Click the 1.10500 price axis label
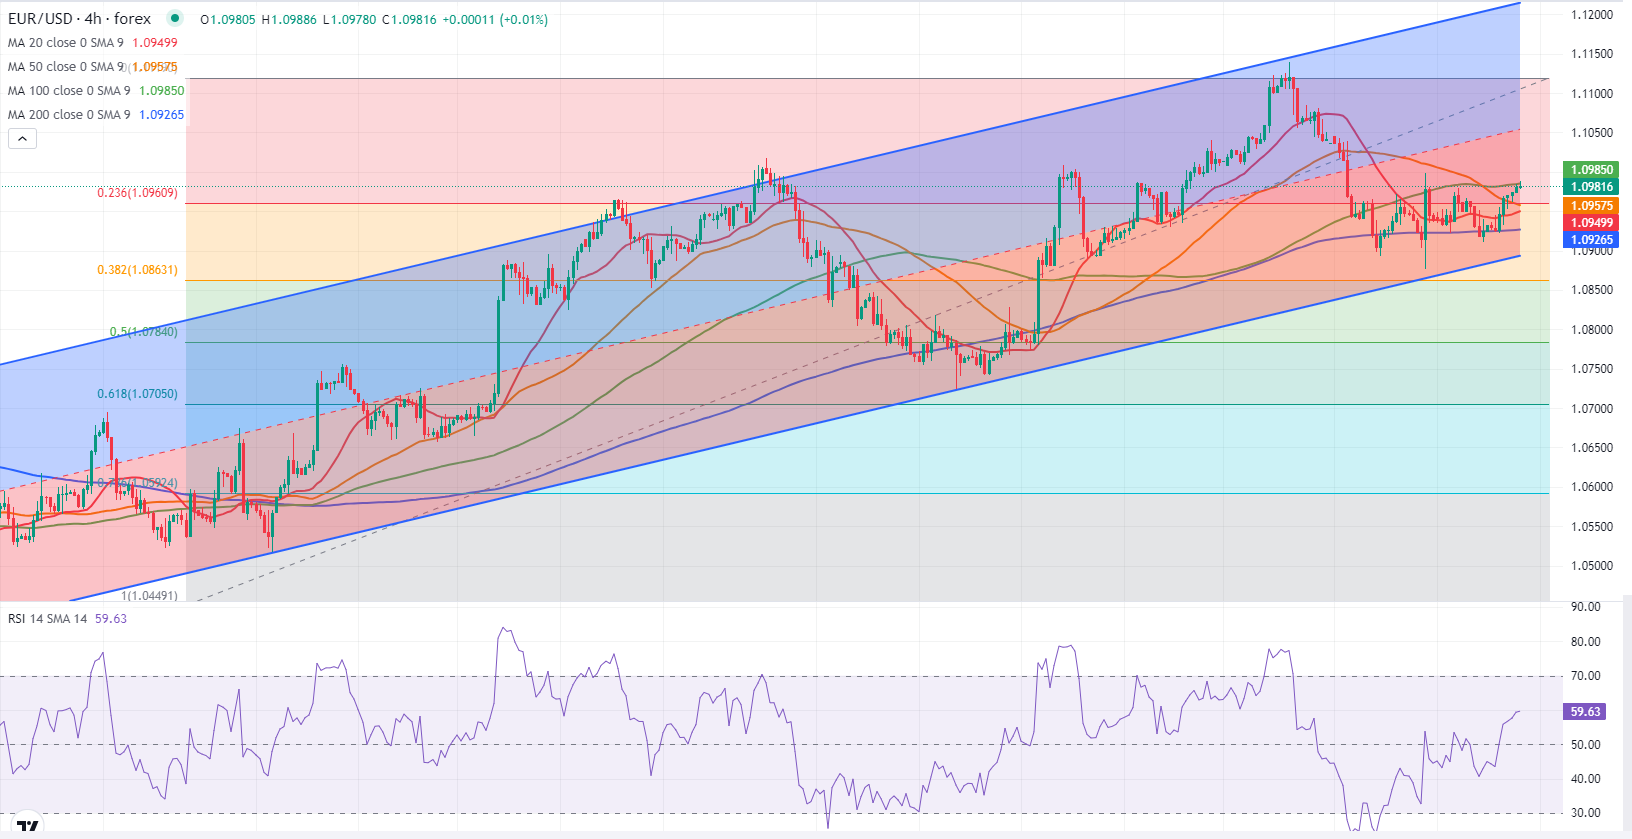This screenshot has width=1632, height=839. click(1591, 133)
